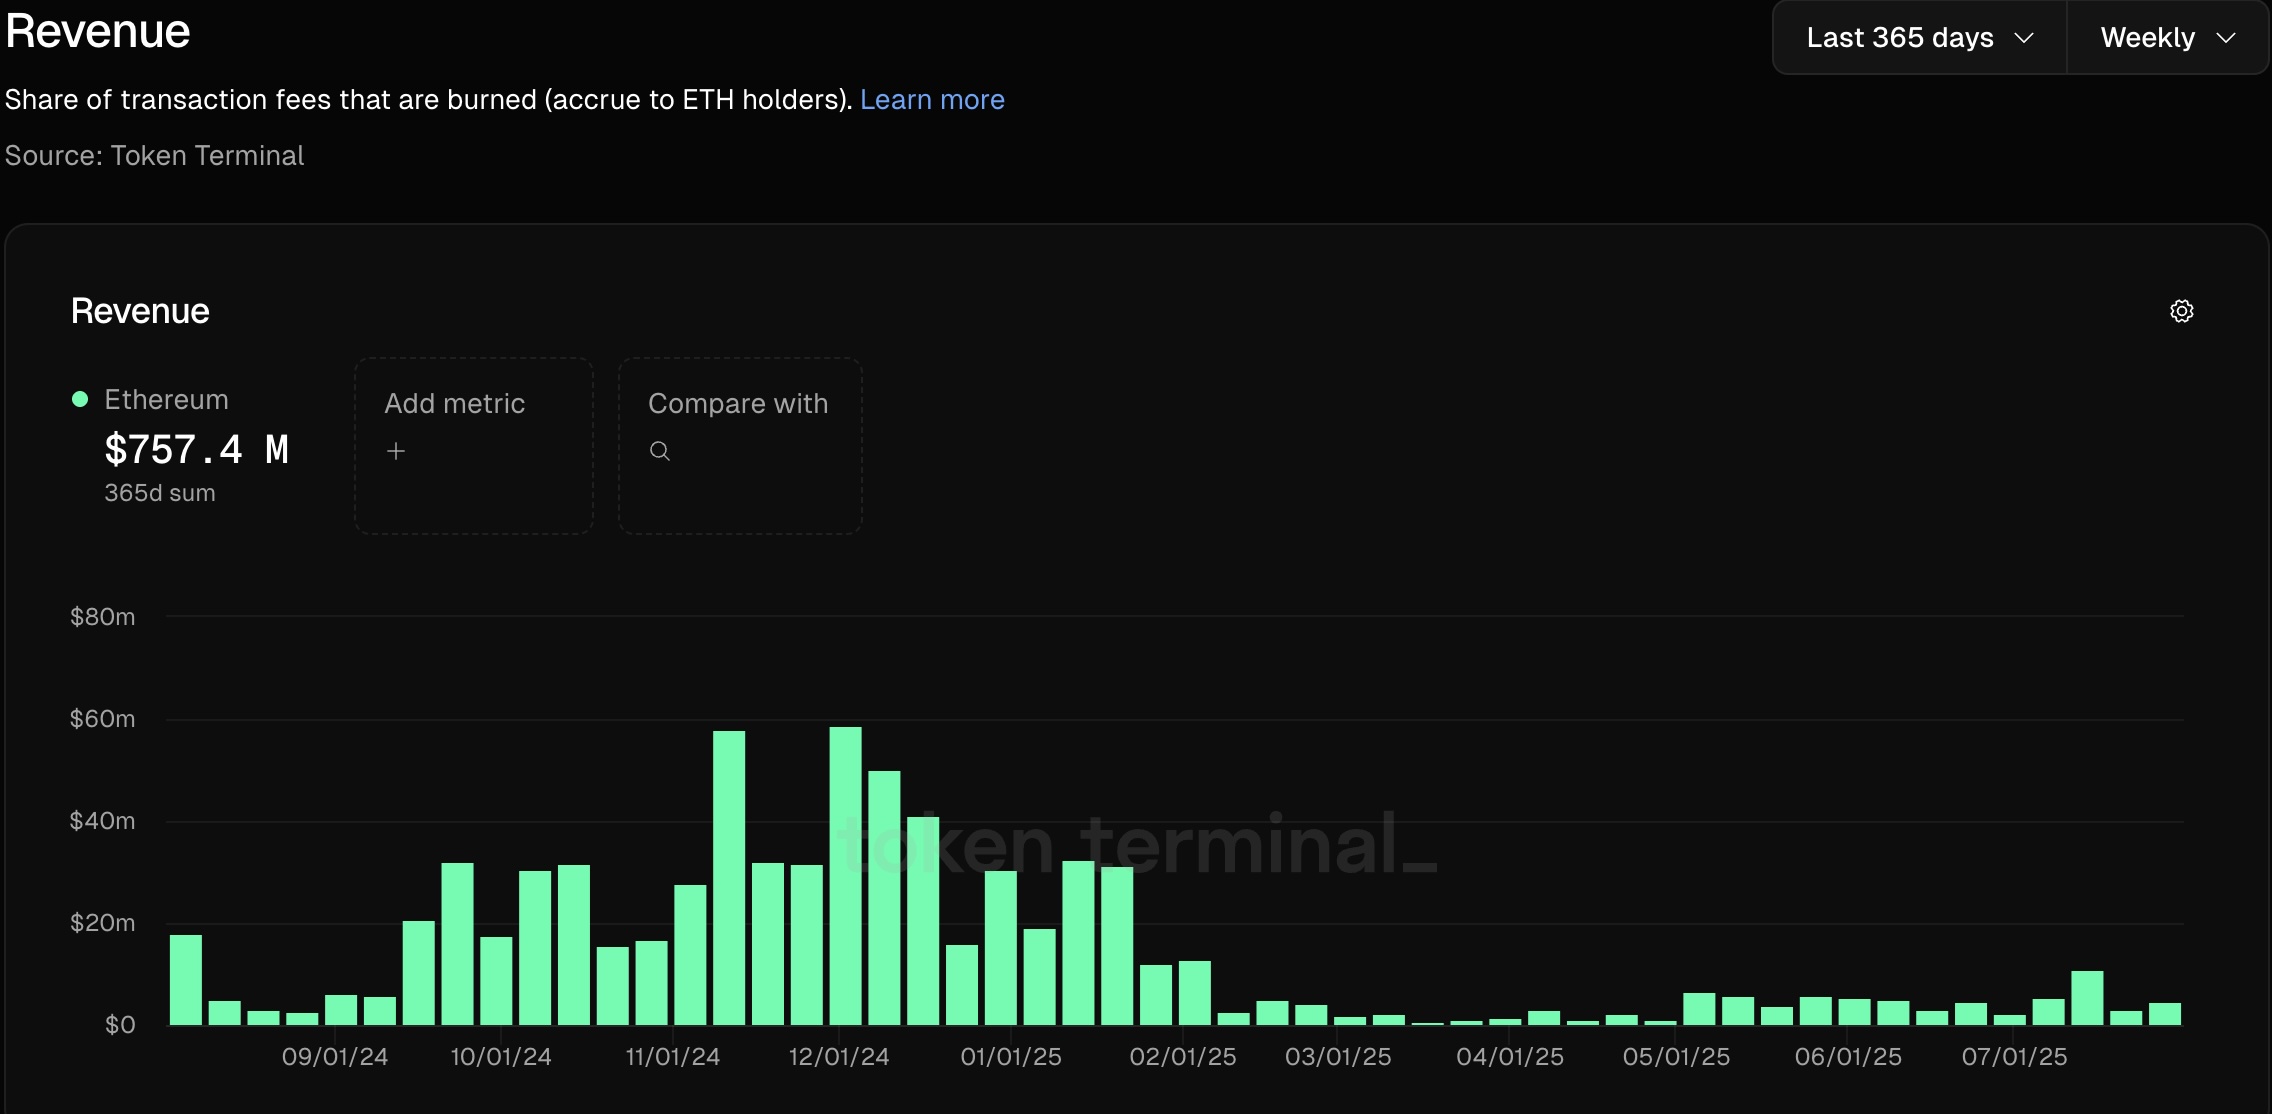
Task: Expand the Weekly interval chevron
Action: pyautogui.click(x=2226, y=38)
